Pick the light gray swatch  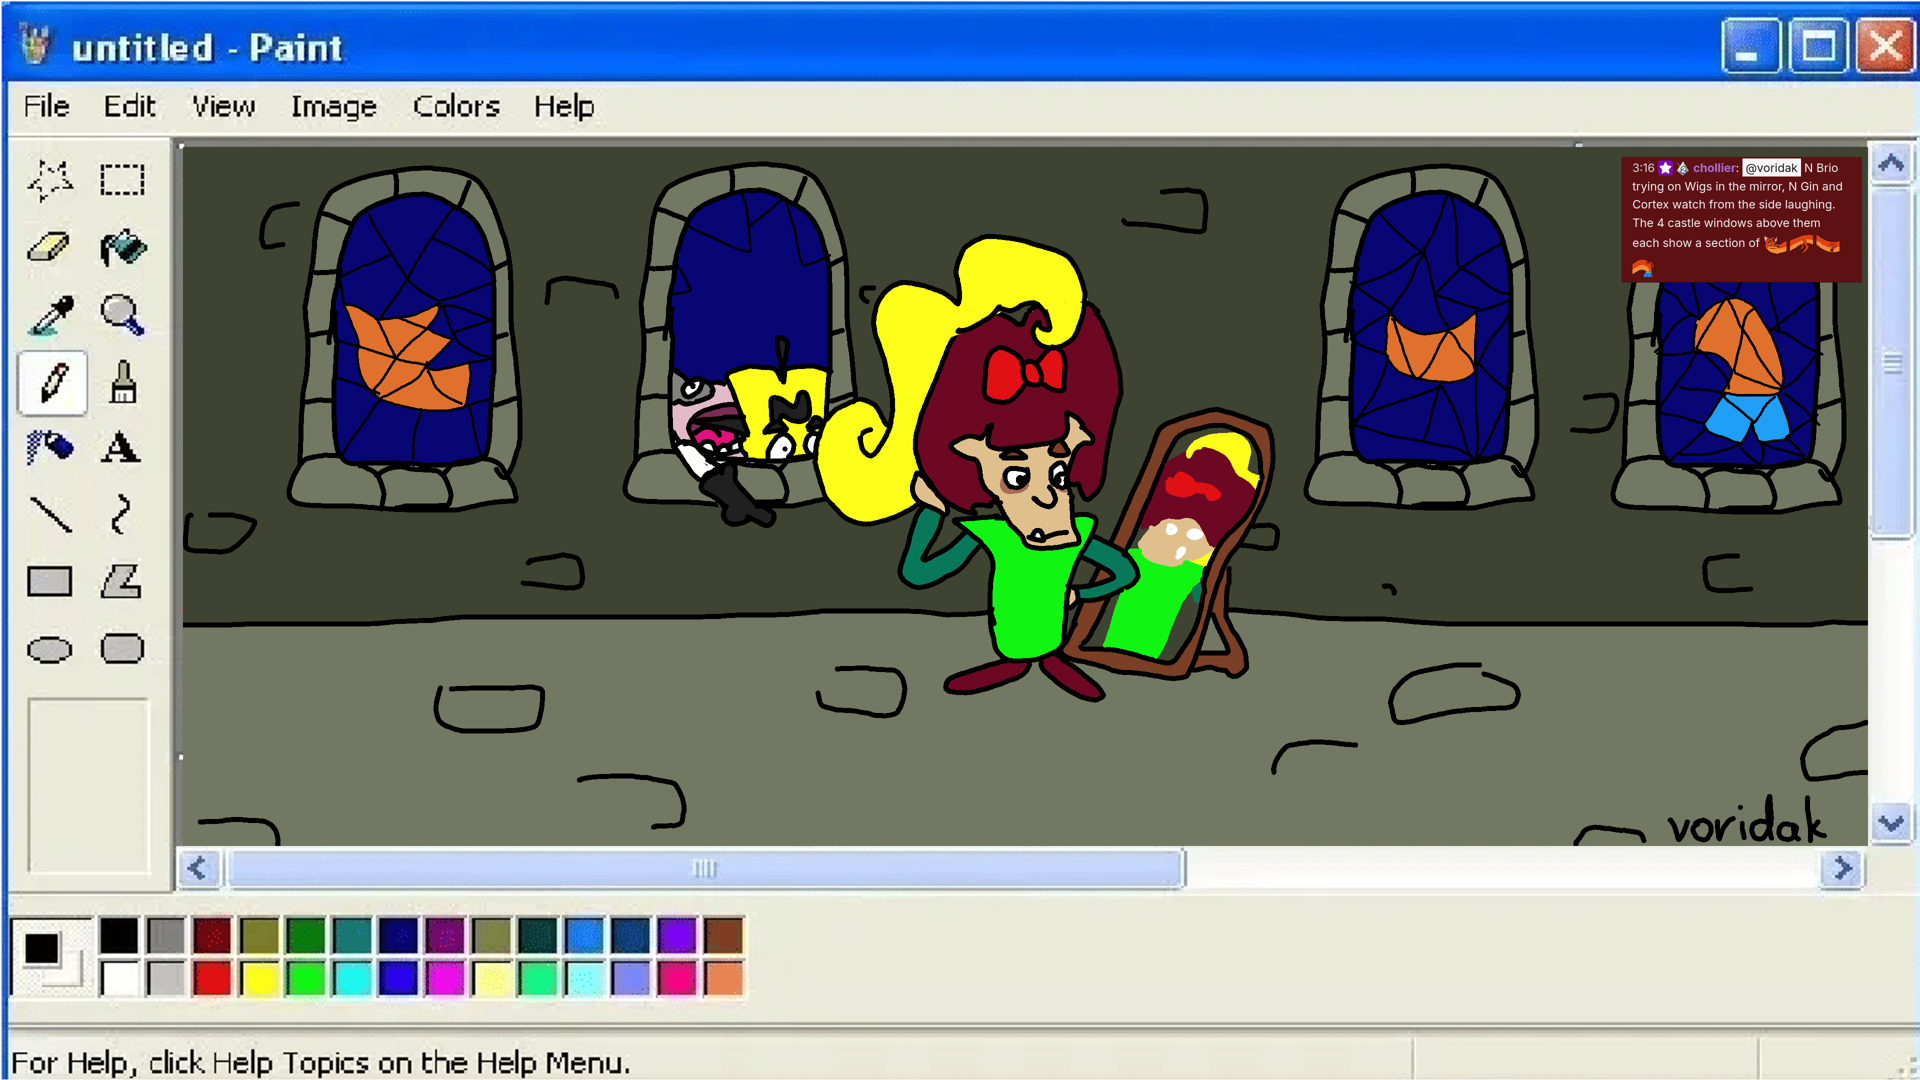tap(166, 978)
